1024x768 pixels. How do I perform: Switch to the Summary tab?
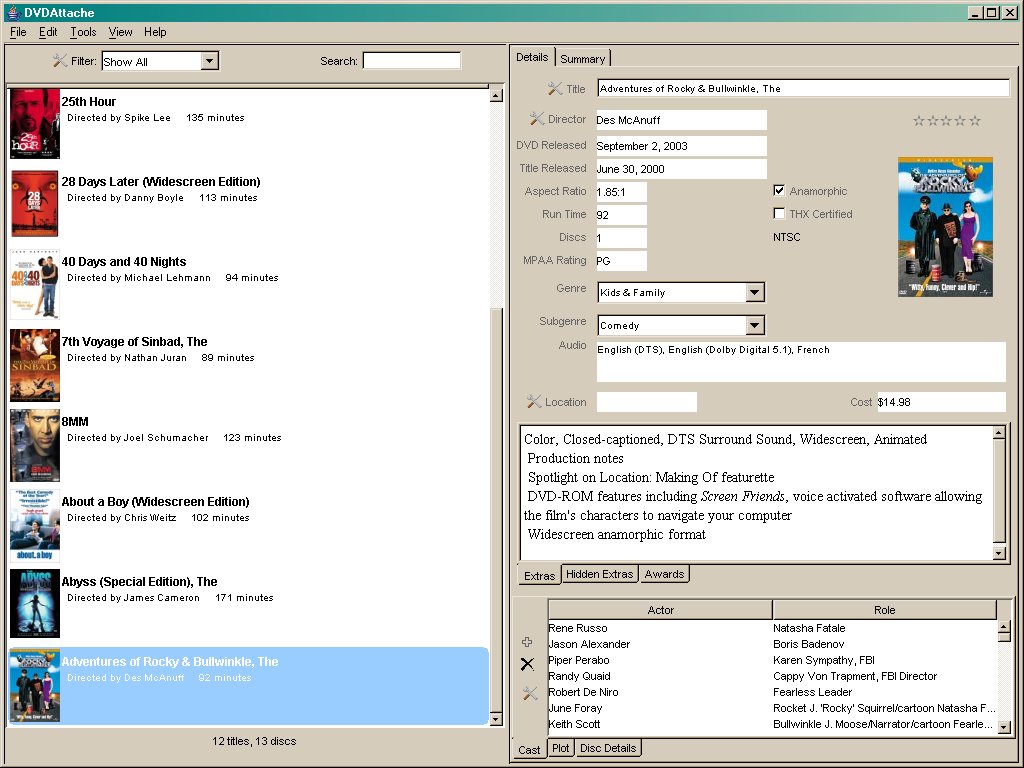click(582, 59)
